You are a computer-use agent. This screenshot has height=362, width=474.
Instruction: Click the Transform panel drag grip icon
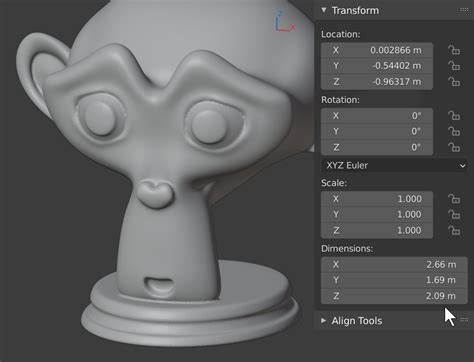point(464,10)
